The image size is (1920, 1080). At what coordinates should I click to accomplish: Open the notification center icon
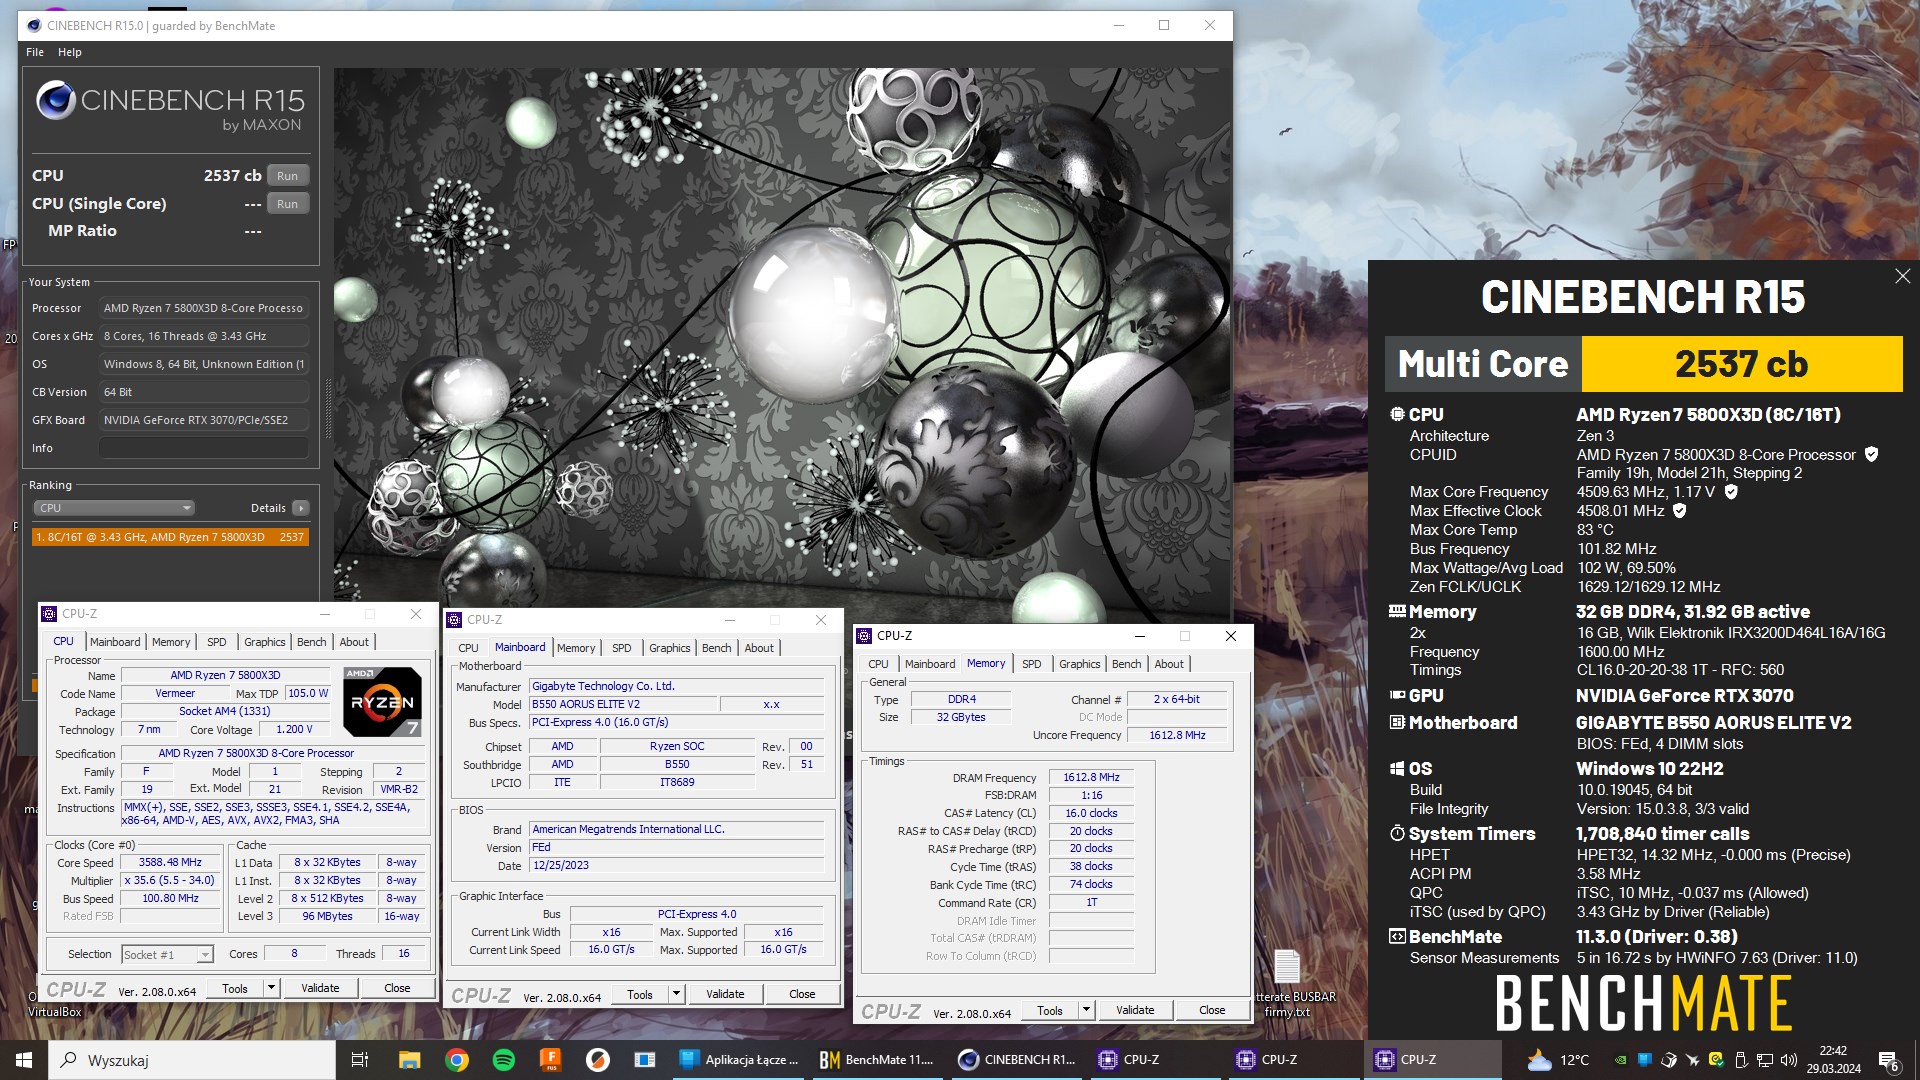(1888, 1060)
